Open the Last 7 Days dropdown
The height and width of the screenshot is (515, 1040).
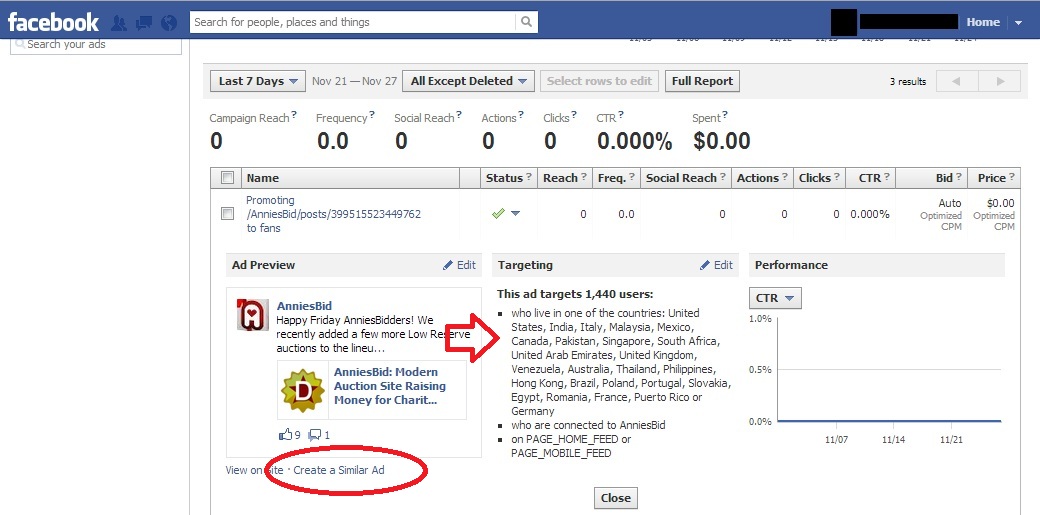tap(257, 81)
